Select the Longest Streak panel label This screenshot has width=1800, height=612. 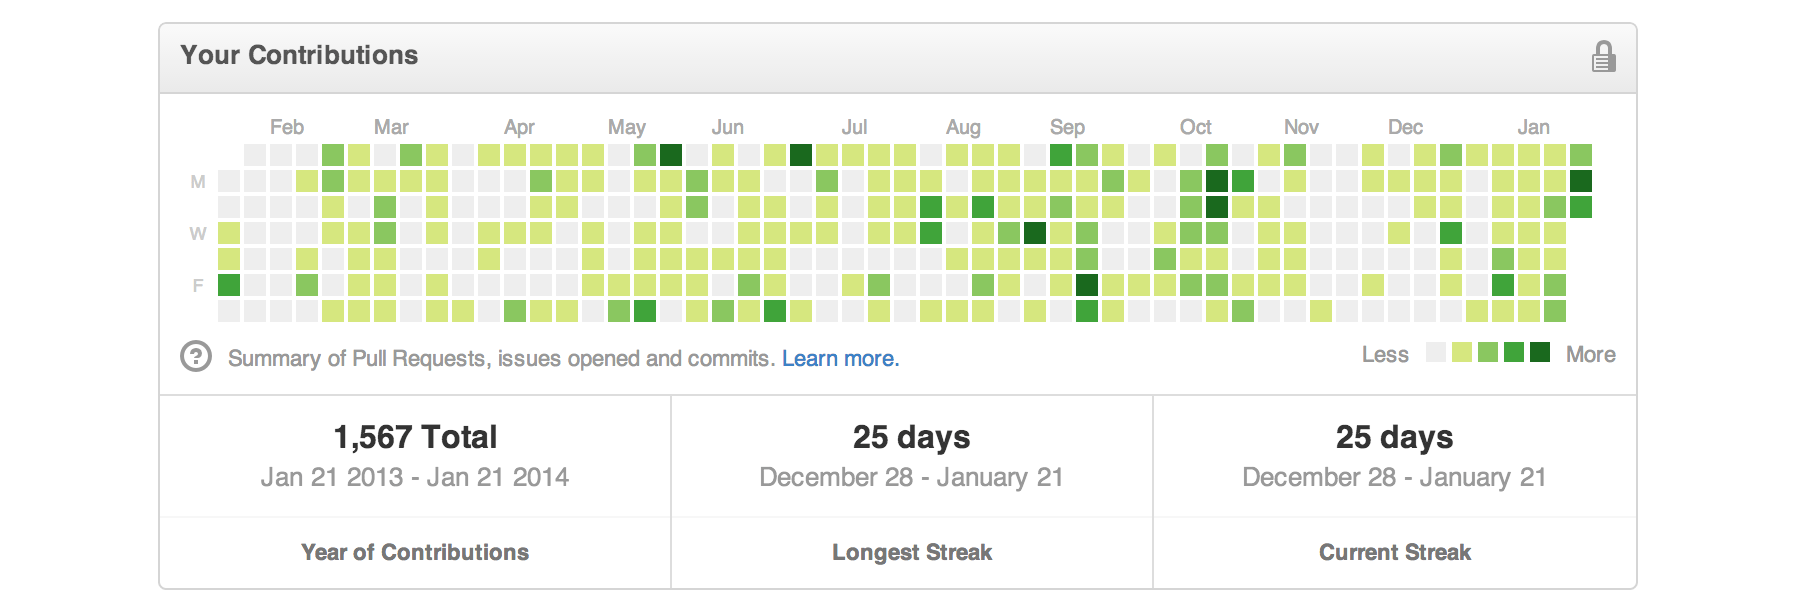[912, 552]
